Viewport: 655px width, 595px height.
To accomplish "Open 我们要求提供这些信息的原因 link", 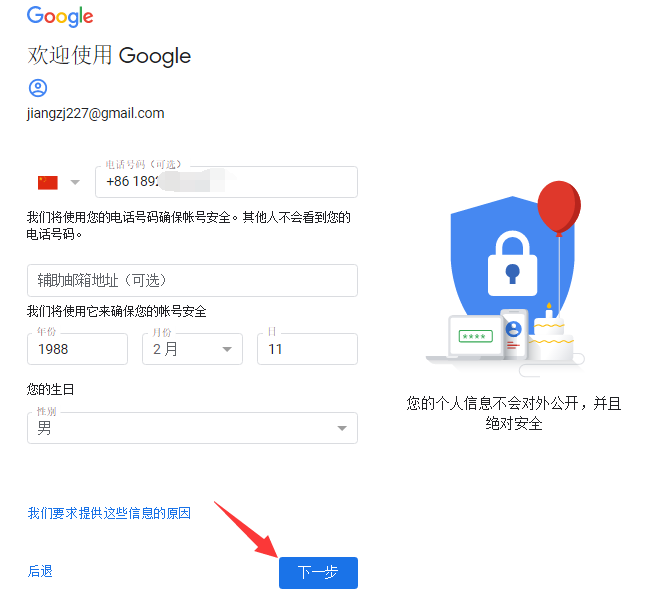I will pos(109,513).
